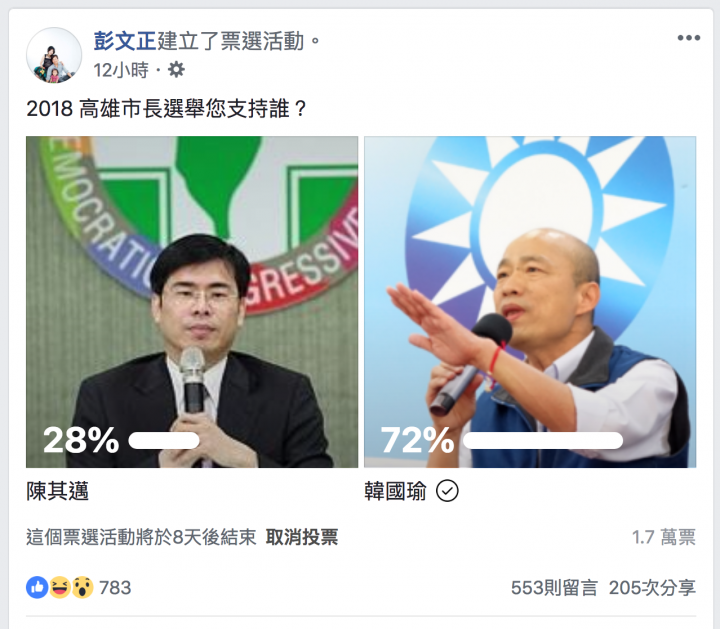Click the 韓國瑜 candidate name label
This screenshot has height=629, width=720.
point(395,491)
